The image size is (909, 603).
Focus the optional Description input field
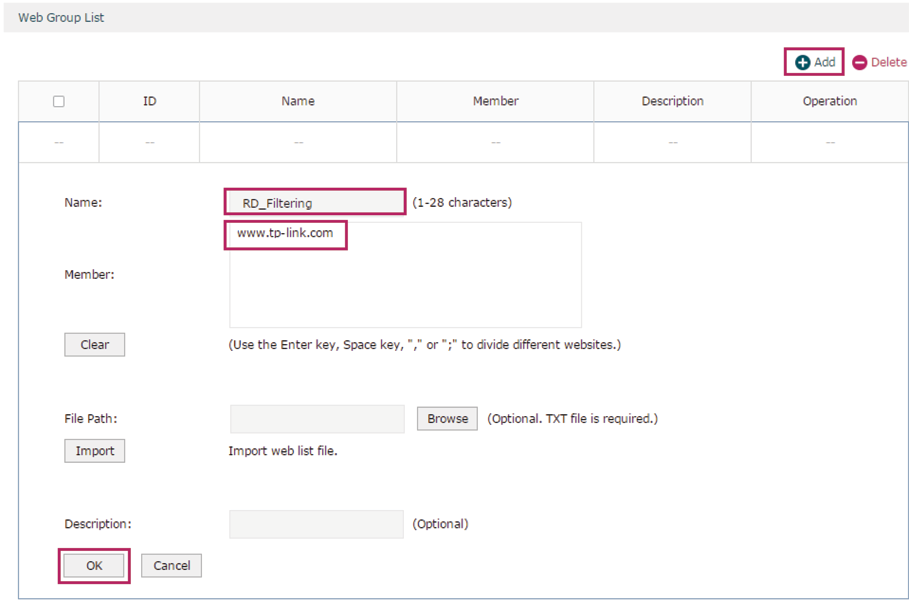tap(317, 524)
